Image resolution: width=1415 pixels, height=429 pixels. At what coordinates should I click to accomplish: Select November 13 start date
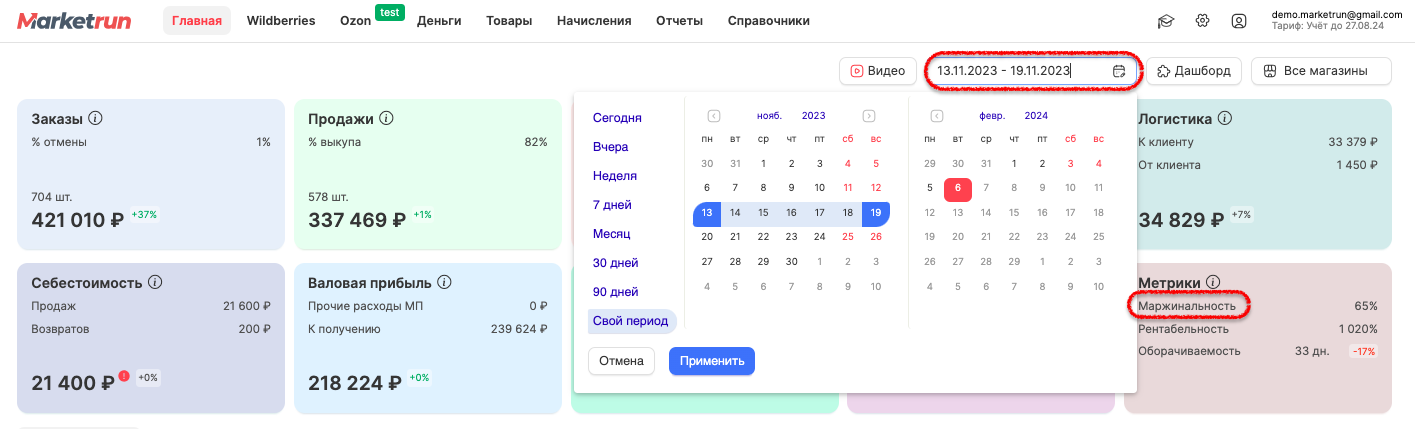tap(706, 213)
